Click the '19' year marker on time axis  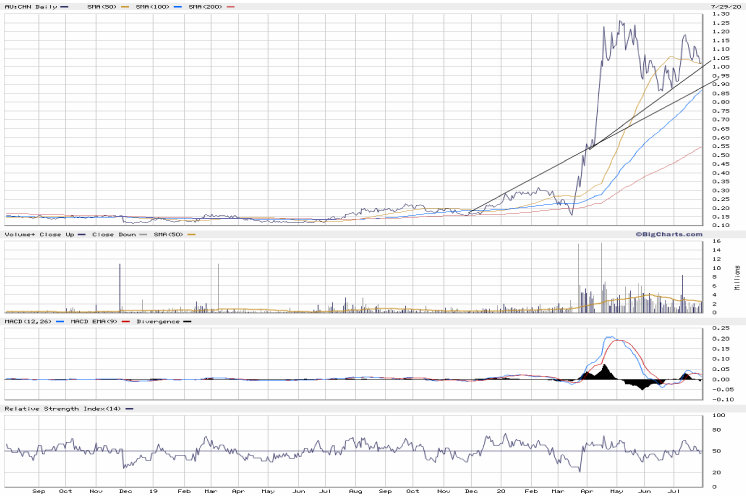(x=153, y=491)
